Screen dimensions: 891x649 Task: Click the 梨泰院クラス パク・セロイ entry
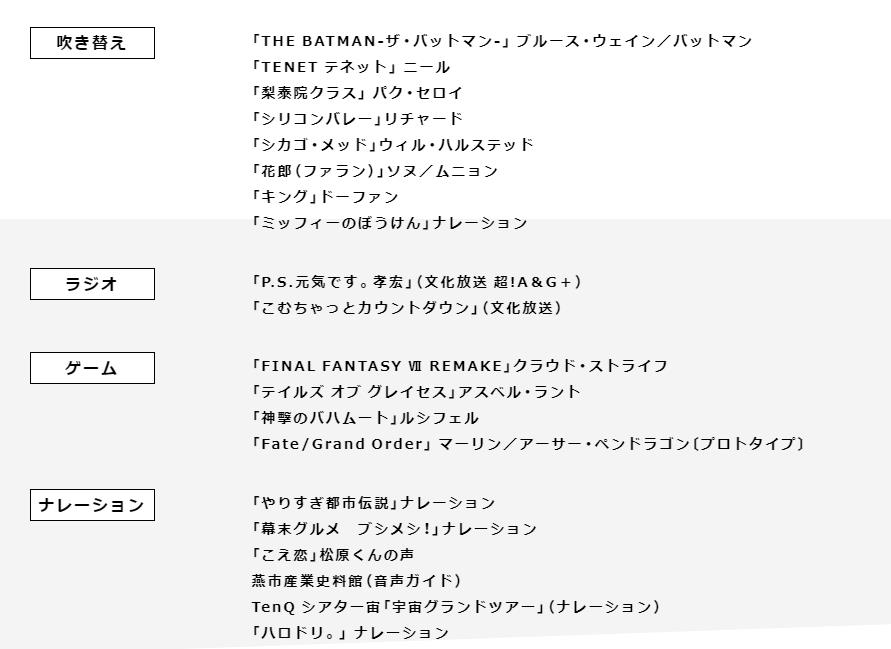pos(357,93)
